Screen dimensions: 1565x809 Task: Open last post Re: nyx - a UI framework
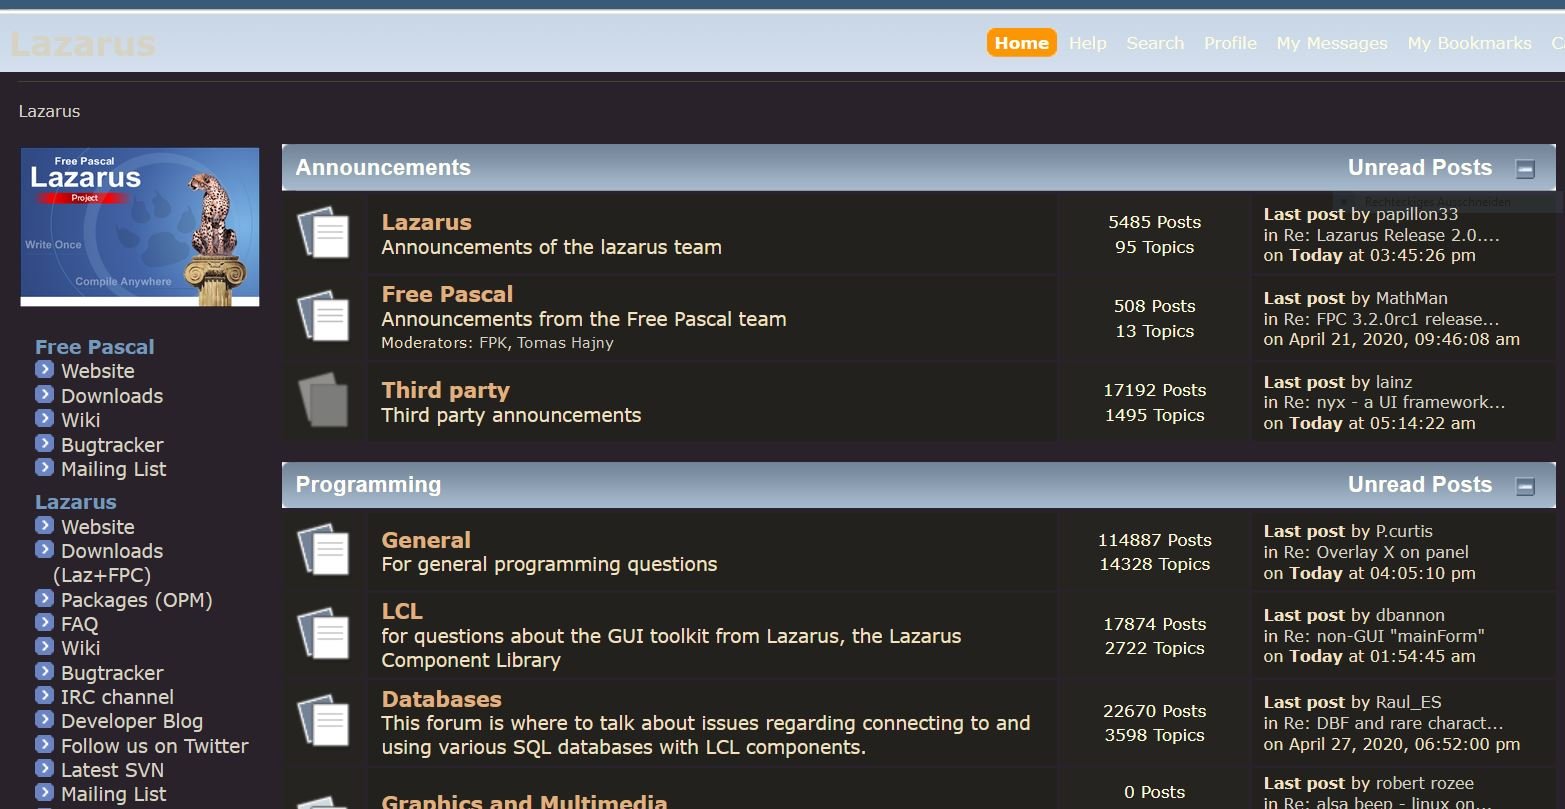pos(1394,402)
